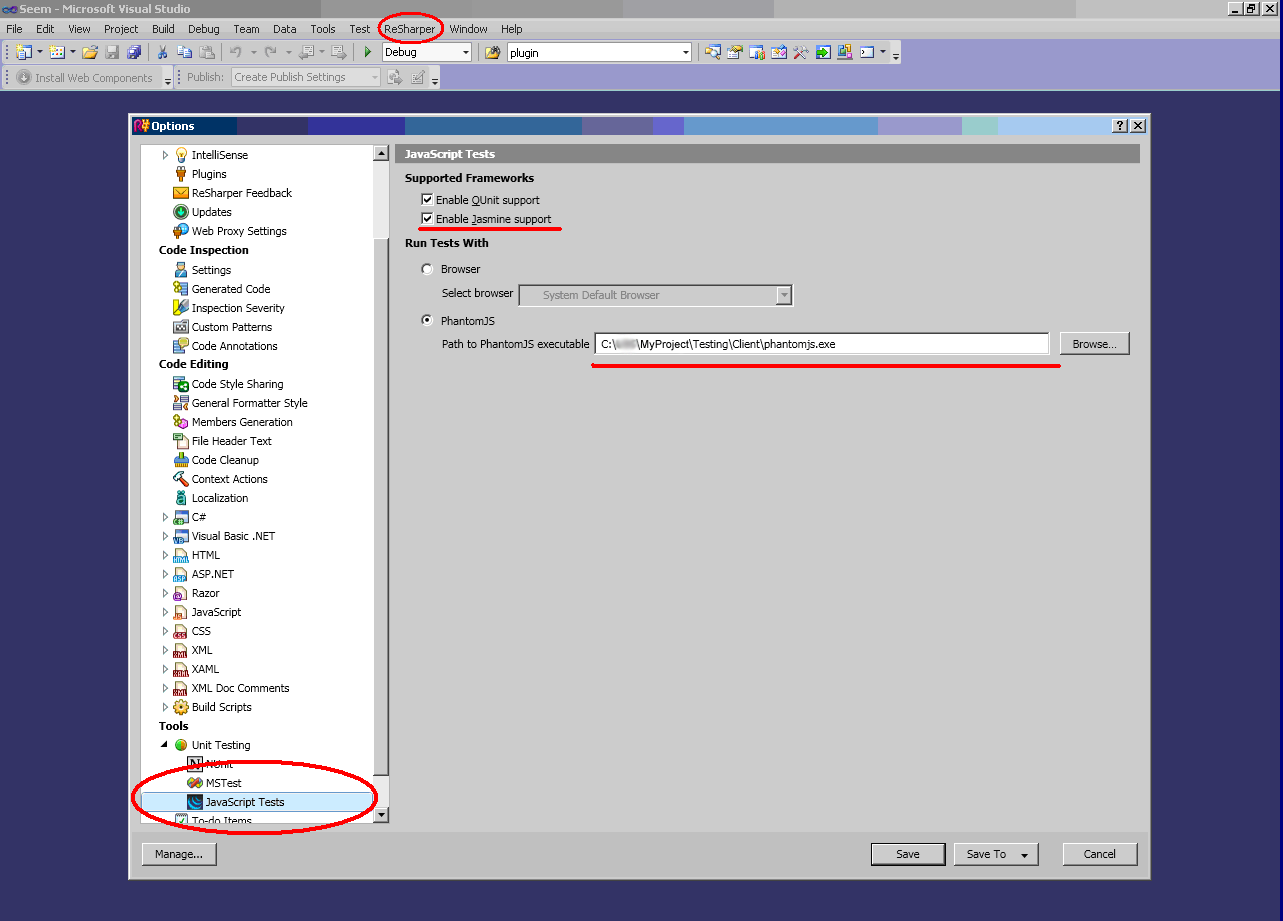Click the Find in Files icon

tap(492, 52)
